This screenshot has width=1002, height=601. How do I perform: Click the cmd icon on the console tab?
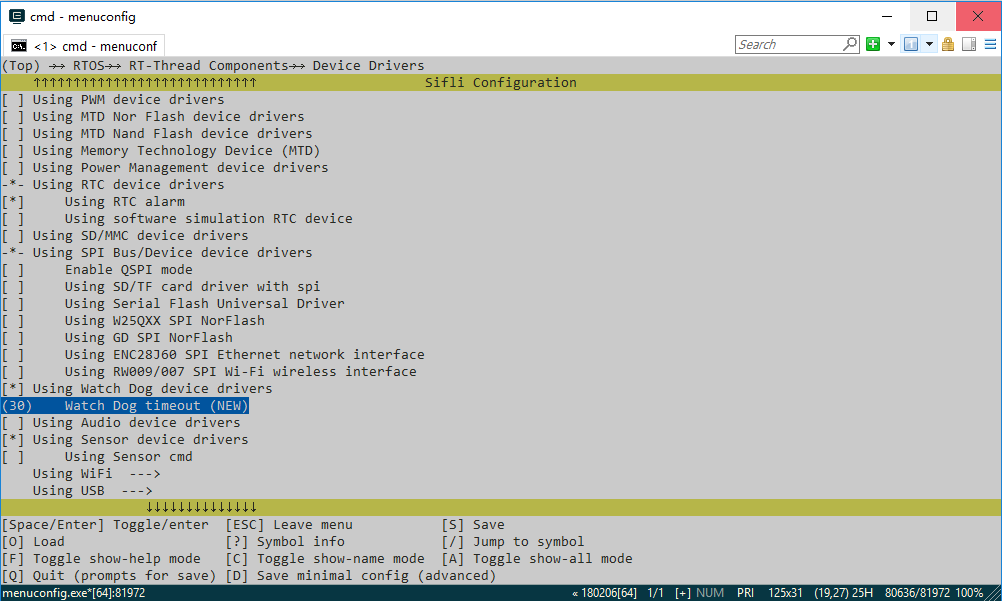(19, 46)
